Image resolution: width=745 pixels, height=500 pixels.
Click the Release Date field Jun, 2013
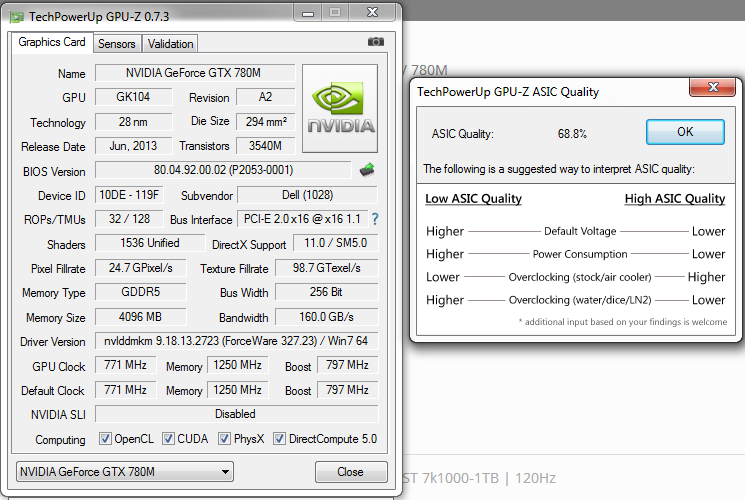click(x=134, y=145)
